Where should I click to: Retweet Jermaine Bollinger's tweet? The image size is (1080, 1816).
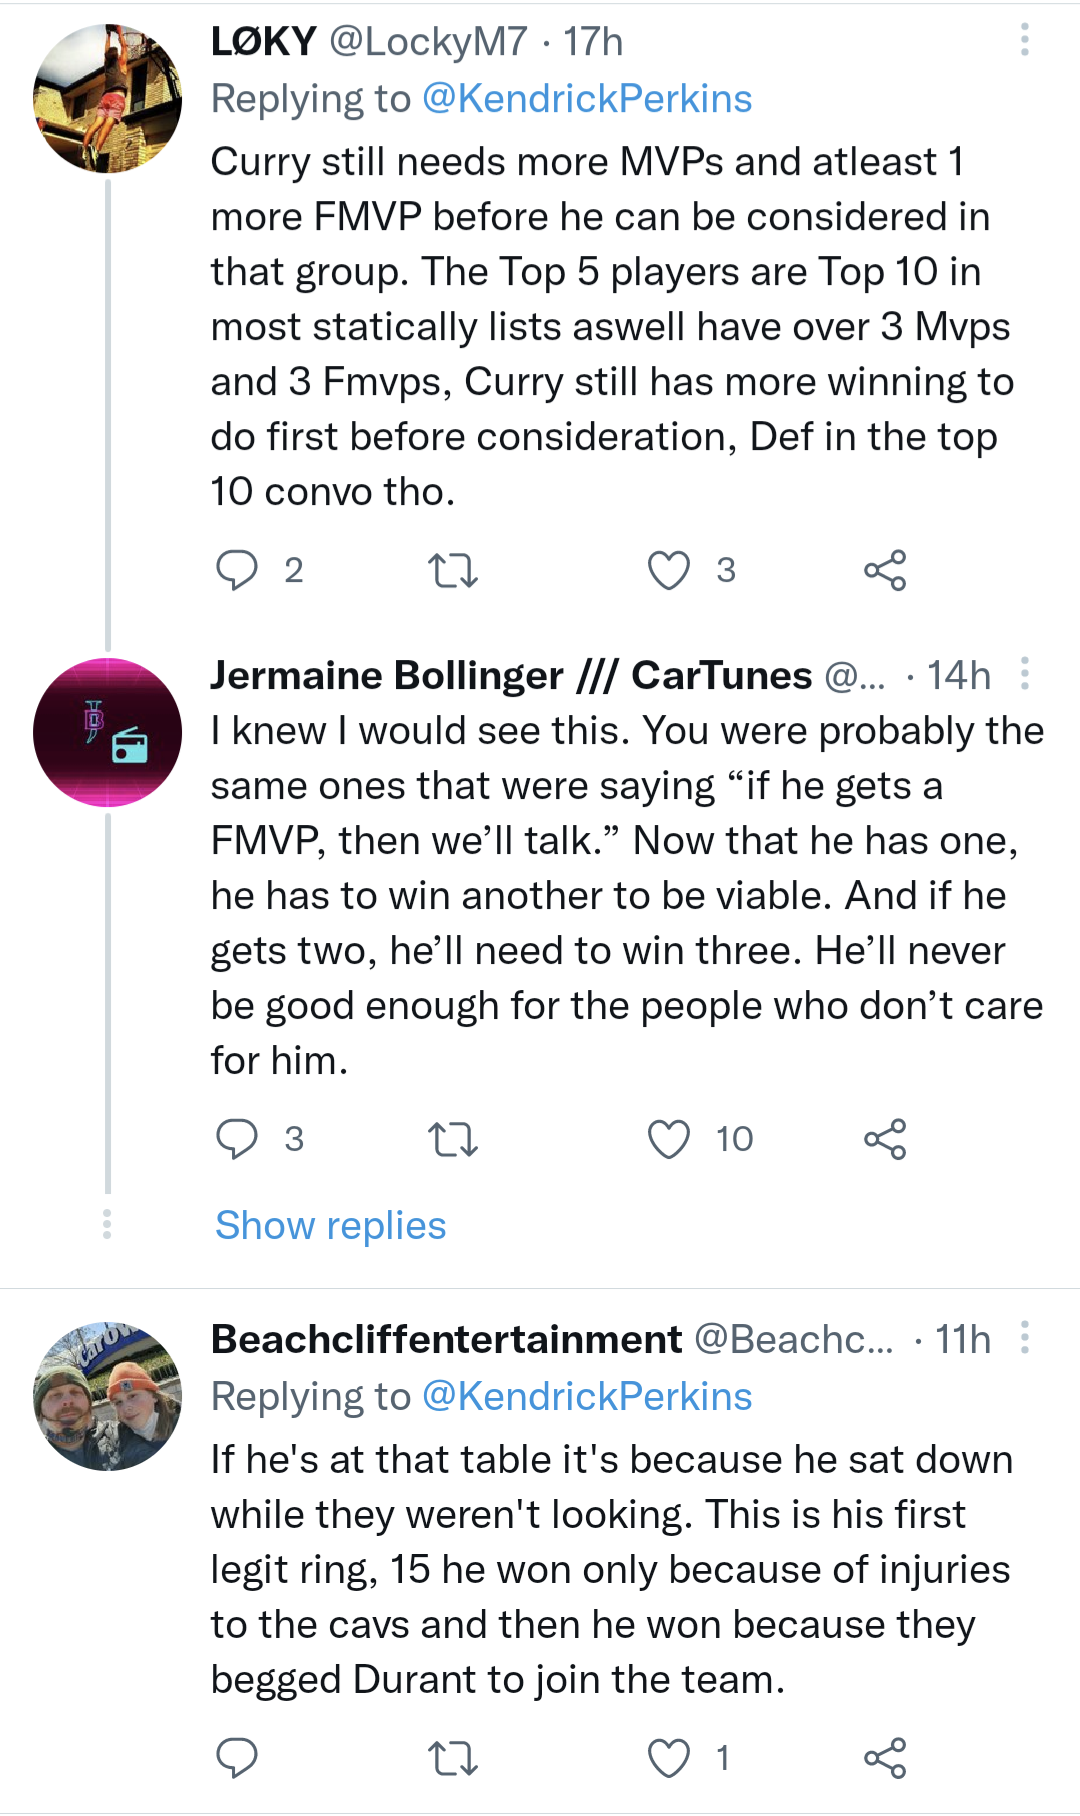[x=452, y=1139]
